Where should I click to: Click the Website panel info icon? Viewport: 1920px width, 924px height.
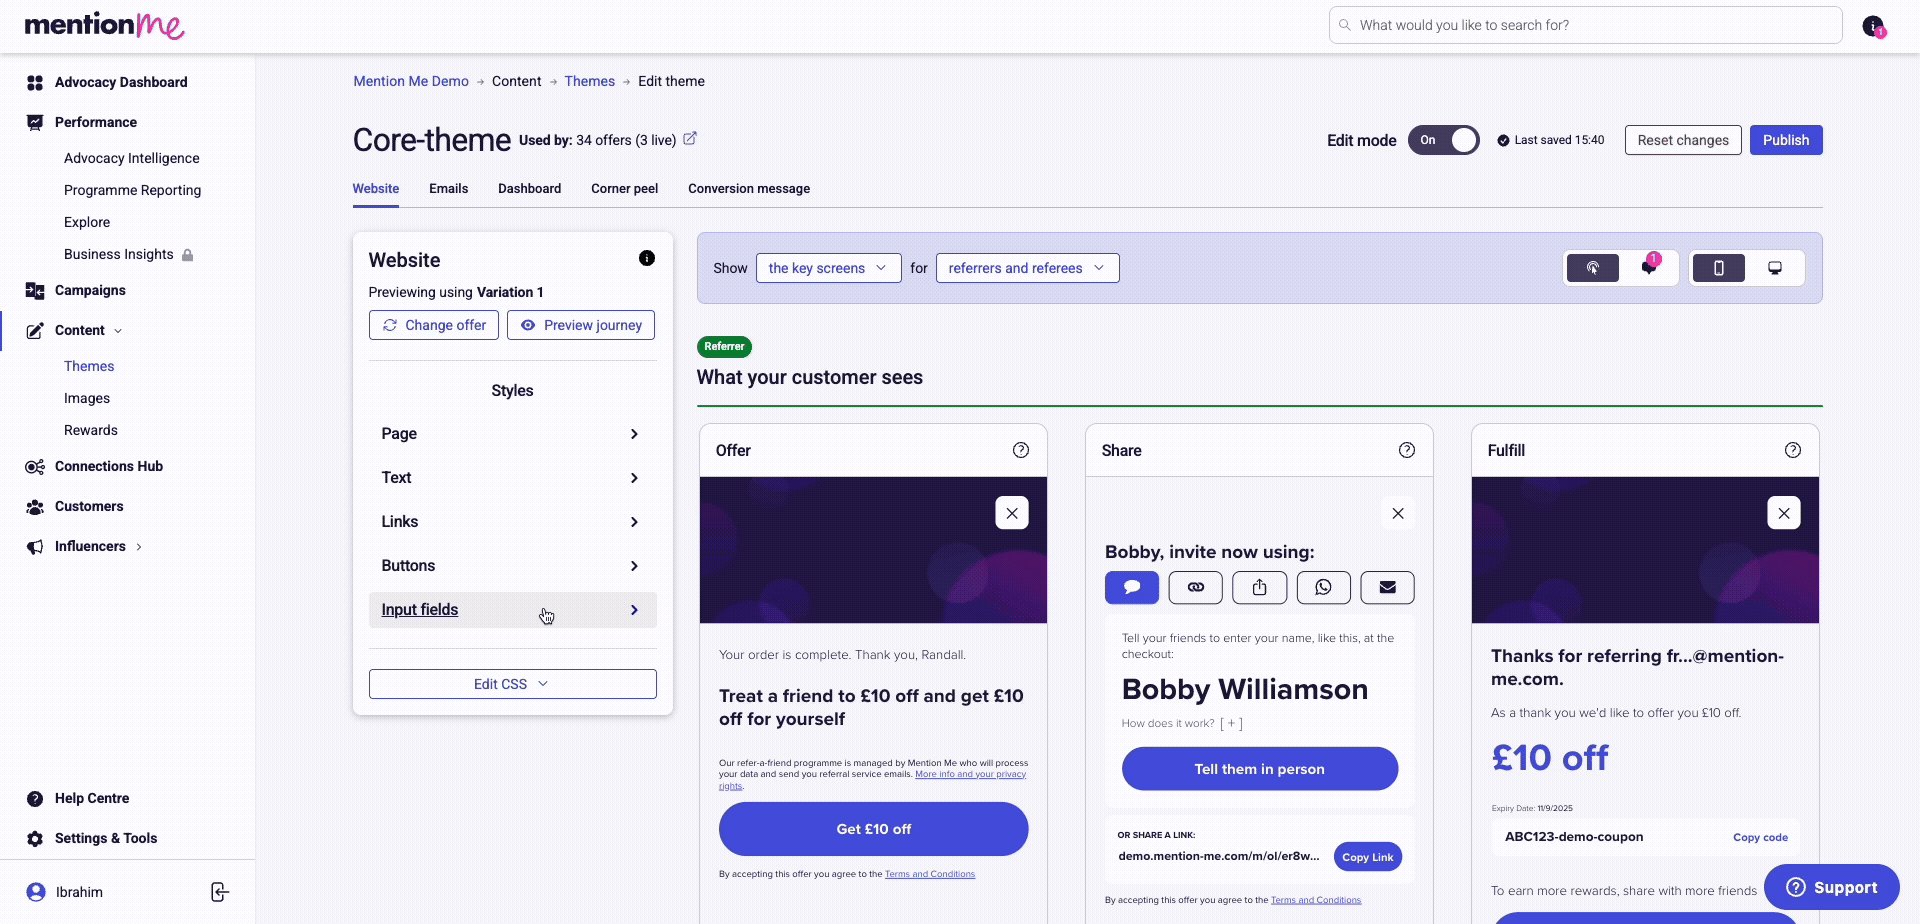(647, 258)
